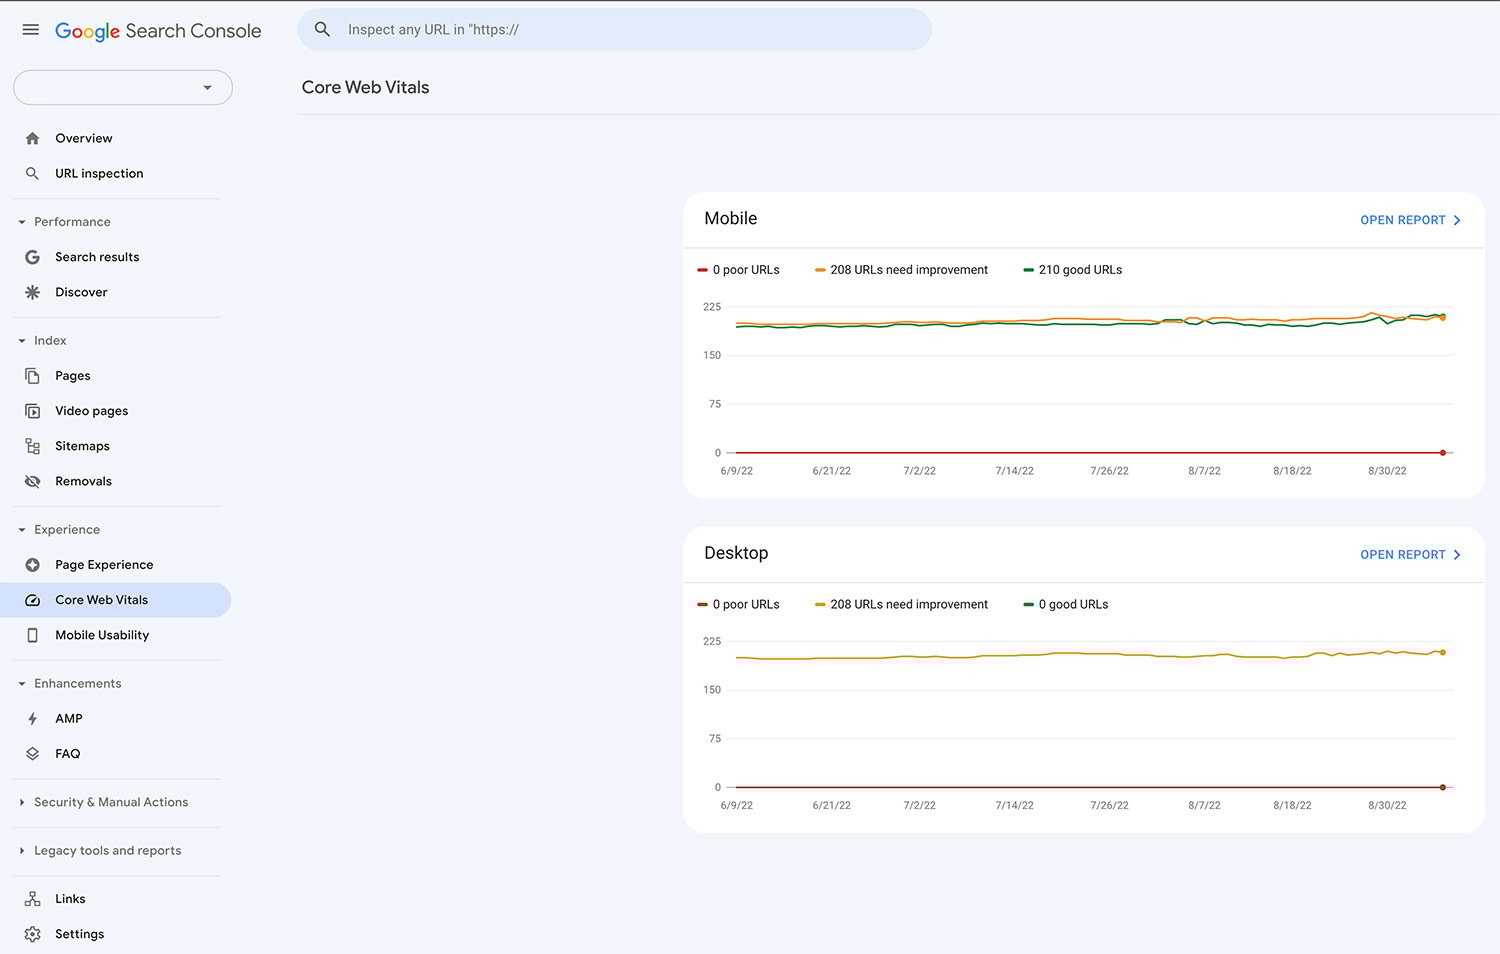The width and height of the screenshot is (1500, 954).
Task: Click 8/30/22 date label on Mobile chart
Action: [x=1387, y=471]
